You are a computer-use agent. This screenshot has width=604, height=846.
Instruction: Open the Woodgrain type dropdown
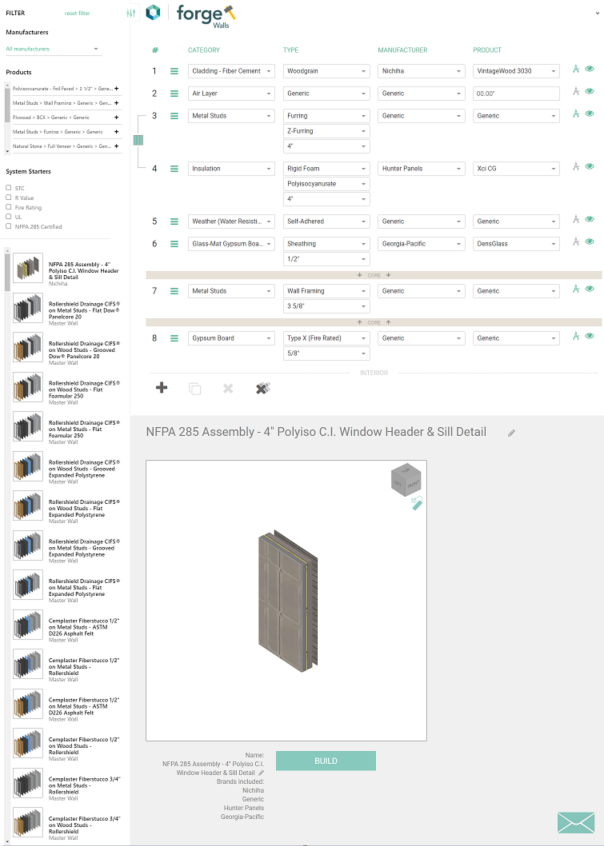click(326, 71)
